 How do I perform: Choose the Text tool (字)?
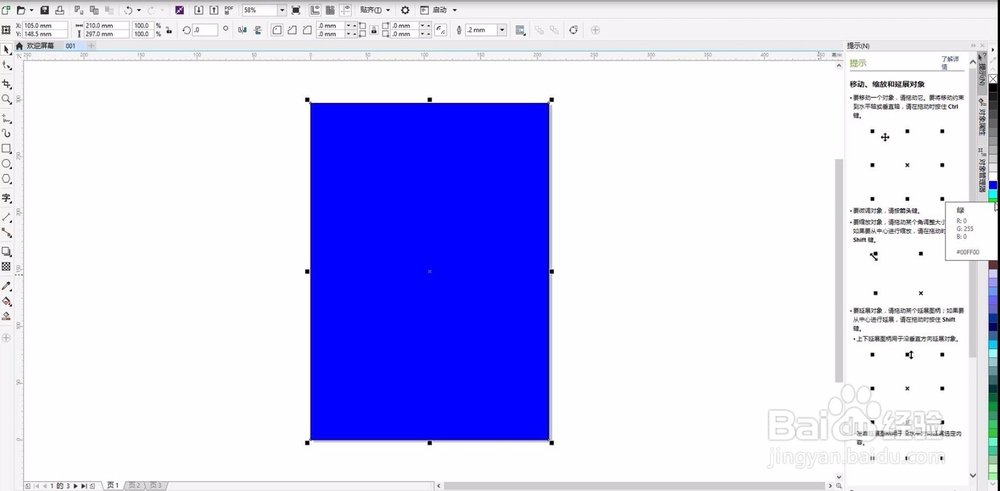[6, 198]
